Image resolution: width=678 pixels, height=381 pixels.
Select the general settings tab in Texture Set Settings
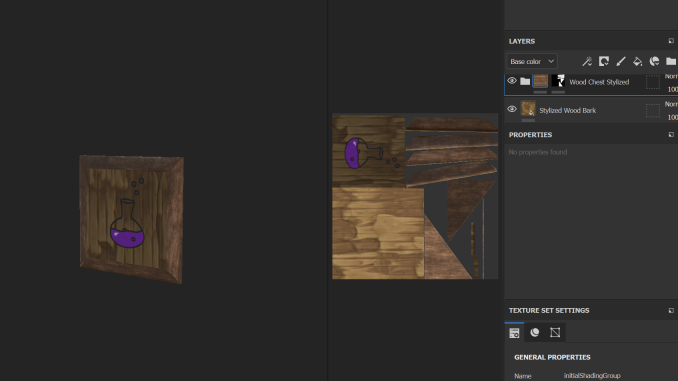pos(514,333)
